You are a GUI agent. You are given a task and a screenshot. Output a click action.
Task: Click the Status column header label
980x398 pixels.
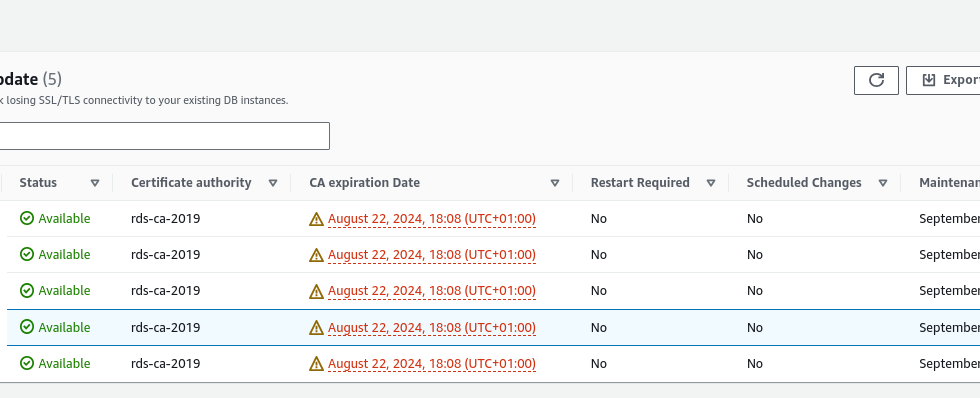(38, 182)
